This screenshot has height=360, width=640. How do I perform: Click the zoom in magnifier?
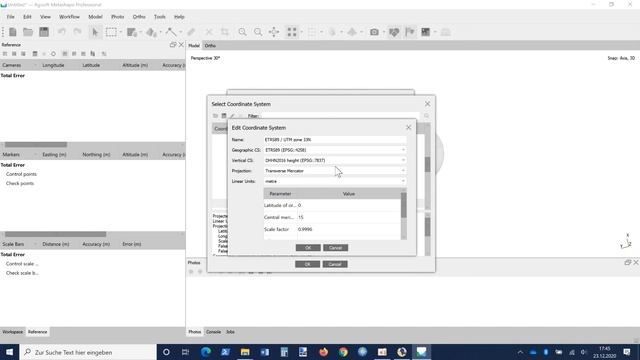click(242, 32)
